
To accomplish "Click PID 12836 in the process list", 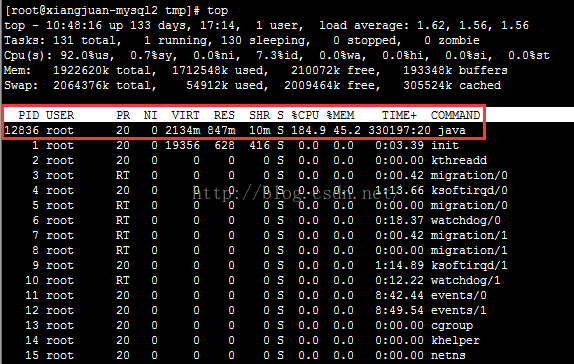I will click(22, 130).
